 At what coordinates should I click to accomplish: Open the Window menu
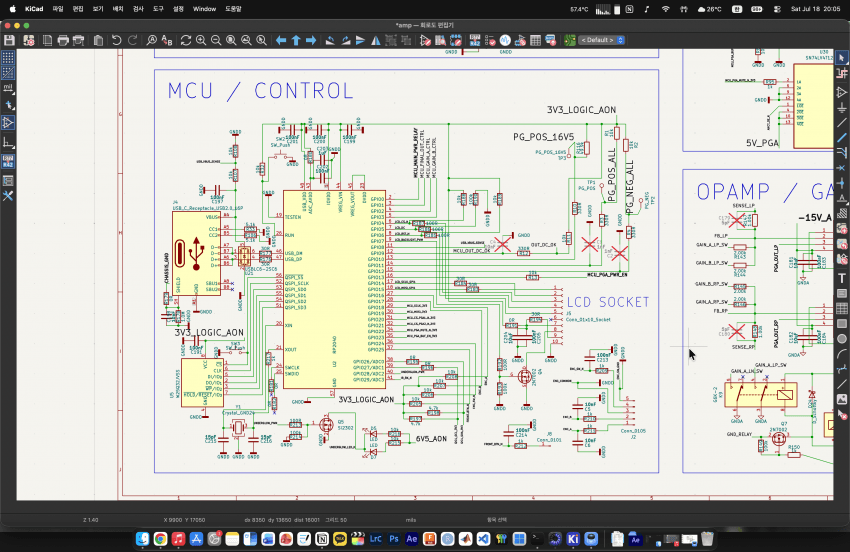pyautogui.click(x=204, y=9)
